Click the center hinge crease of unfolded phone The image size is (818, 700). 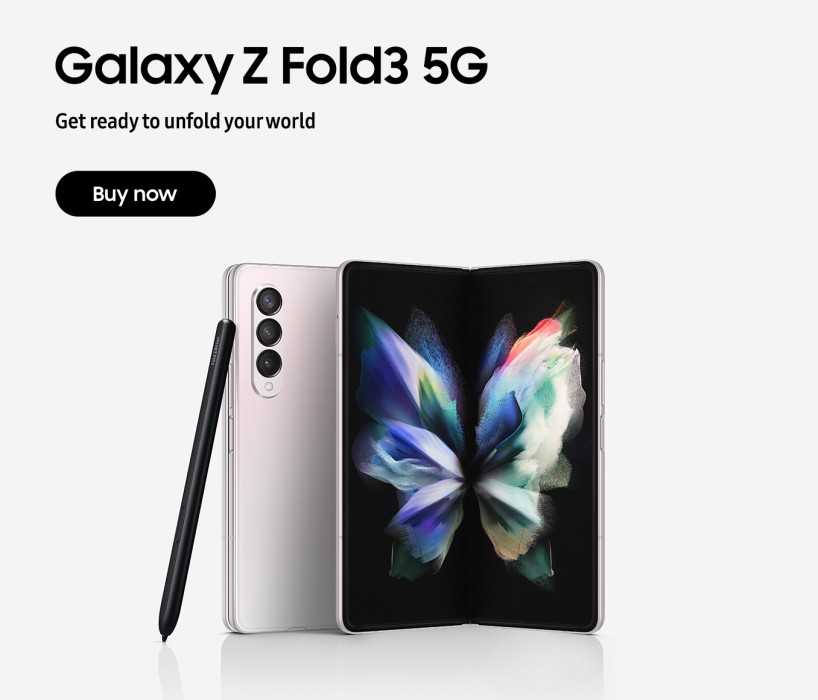470,448
